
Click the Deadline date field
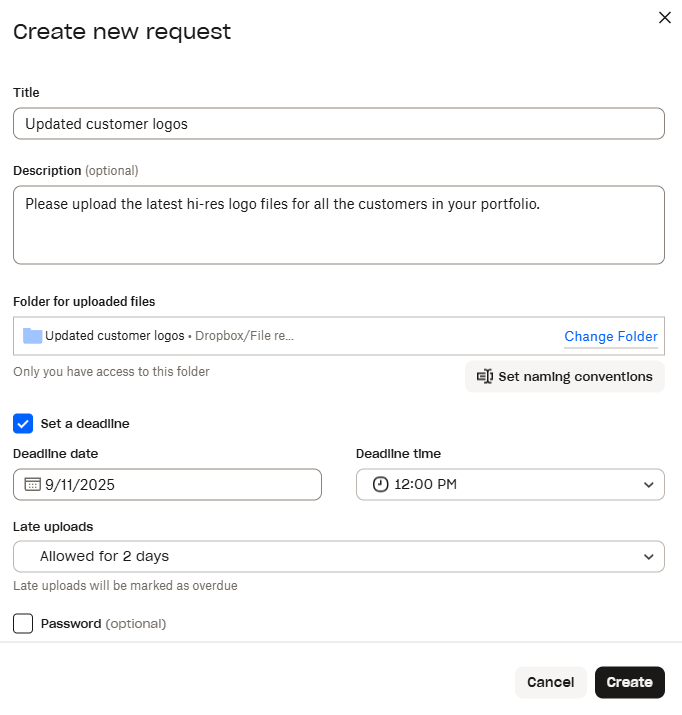coord(167,484)
